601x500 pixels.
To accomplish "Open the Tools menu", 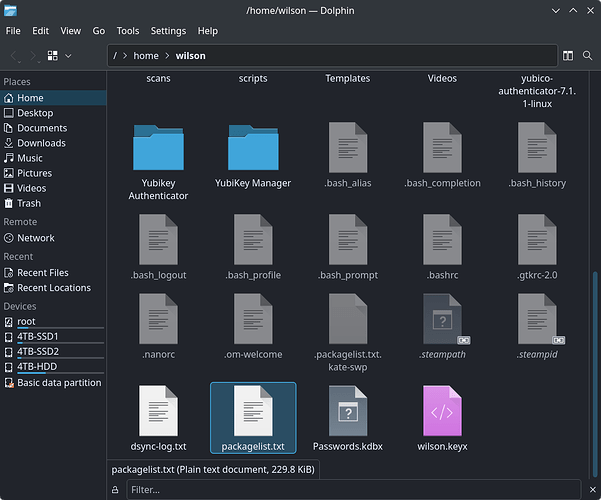I will [x=128, y=31].
